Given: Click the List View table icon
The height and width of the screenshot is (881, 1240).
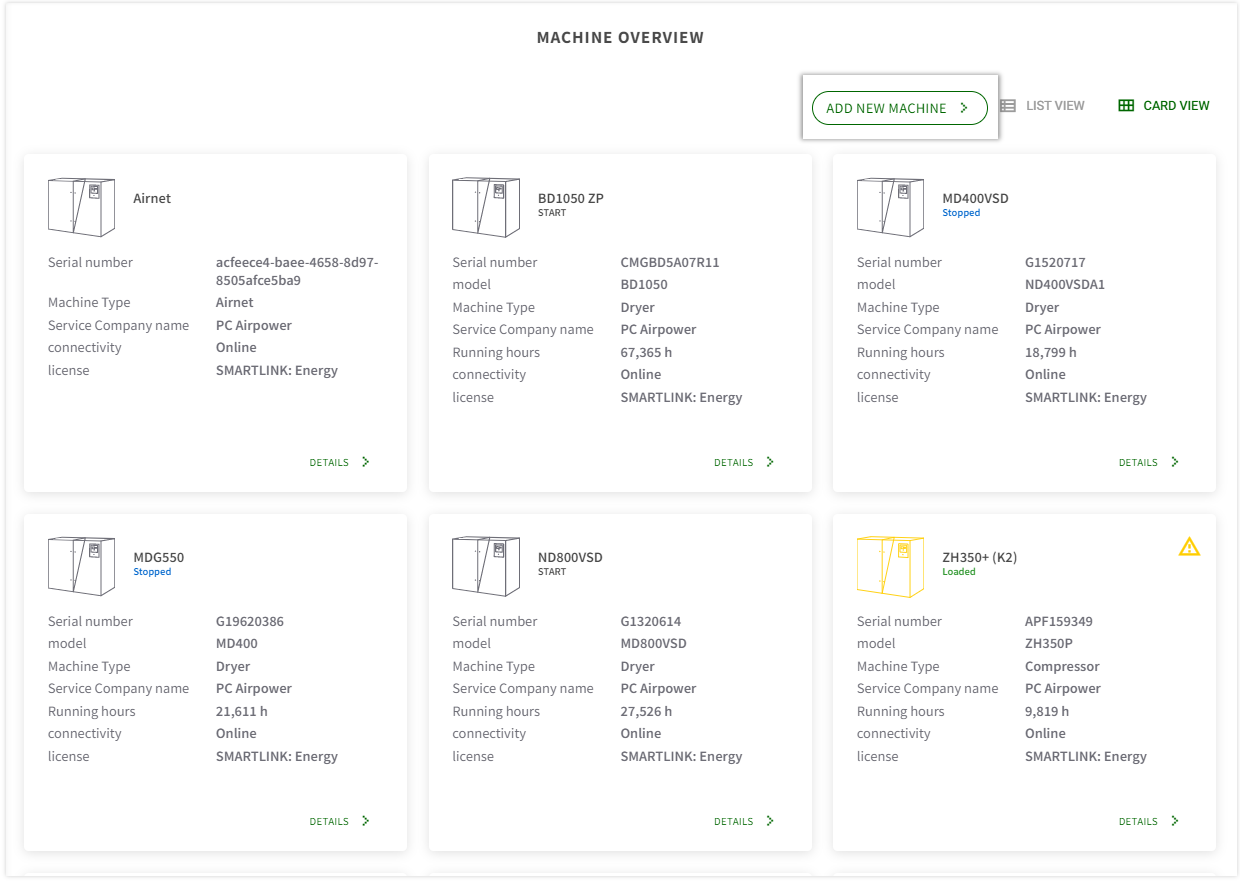Looking at the screenshot, I should click(1008, 105).
